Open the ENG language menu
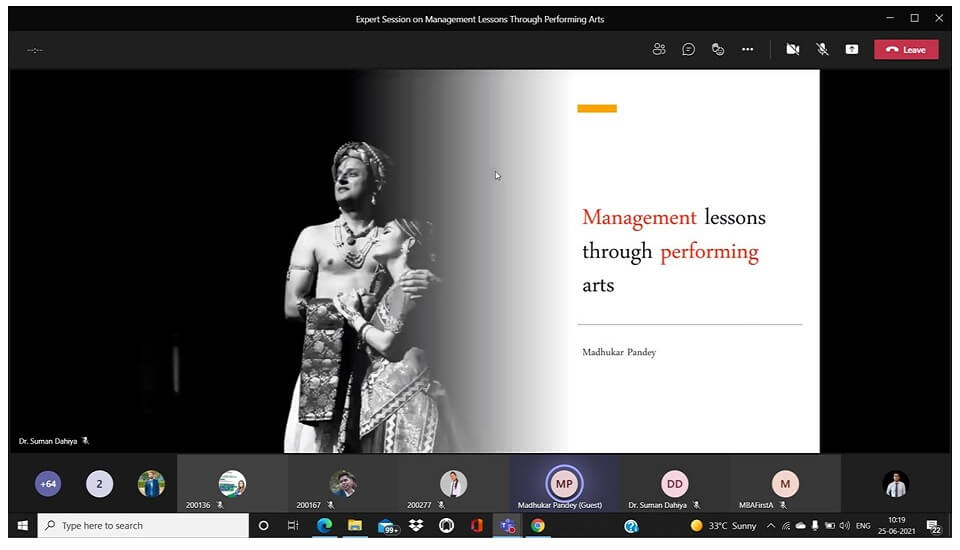This screenshot has height=550, width=960. click(x=863, y=526)
